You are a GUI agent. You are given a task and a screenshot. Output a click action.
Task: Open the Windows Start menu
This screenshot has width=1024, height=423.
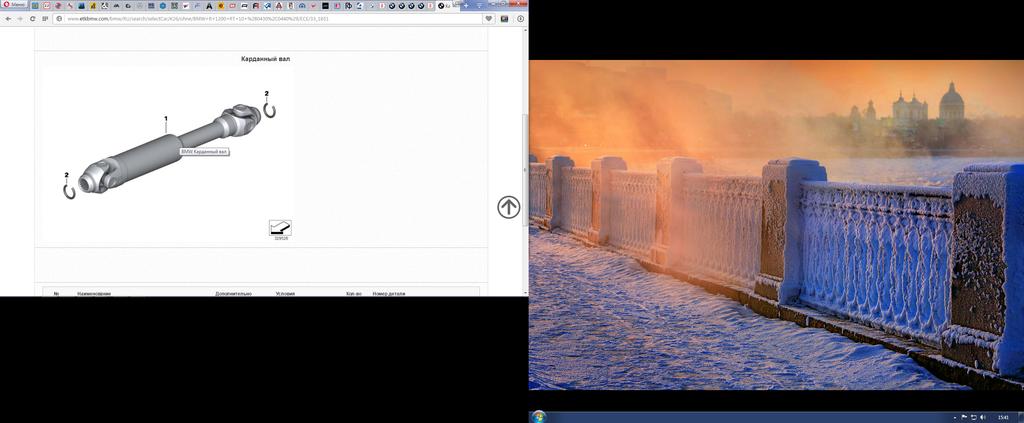(540, 415)
